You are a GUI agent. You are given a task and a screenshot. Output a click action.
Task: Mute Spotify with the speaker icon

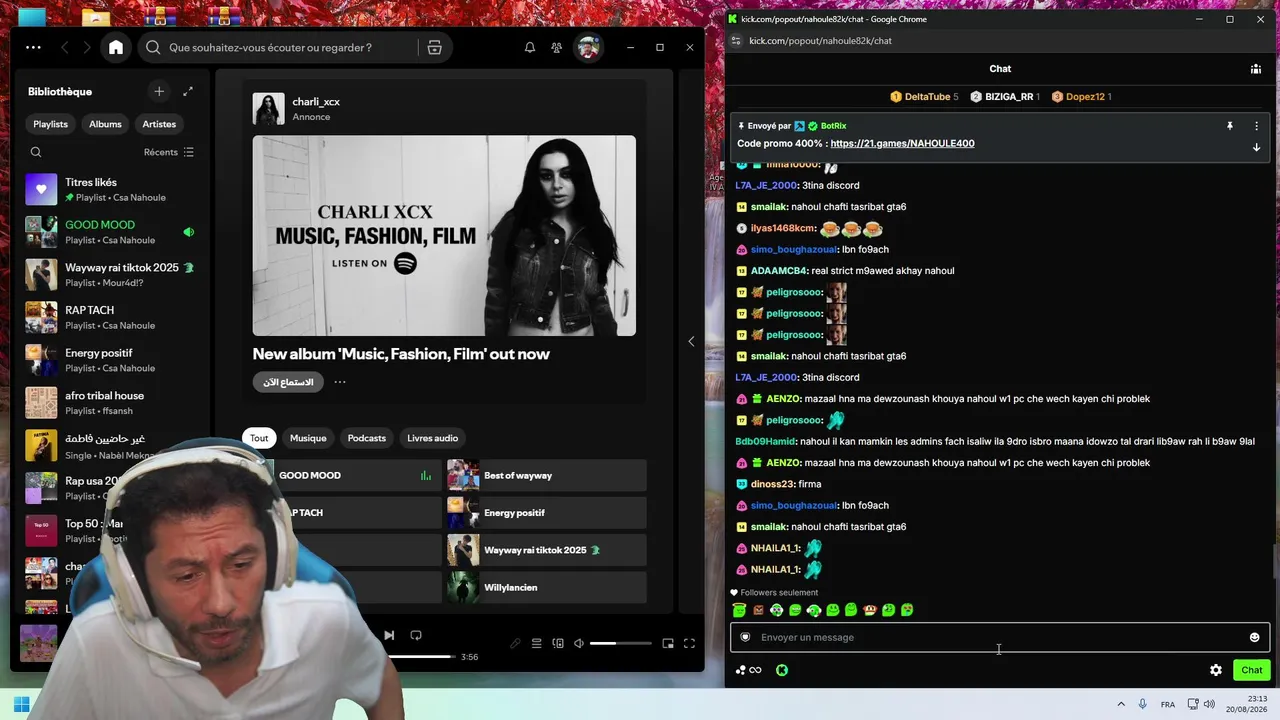click(x=579, y=643)
